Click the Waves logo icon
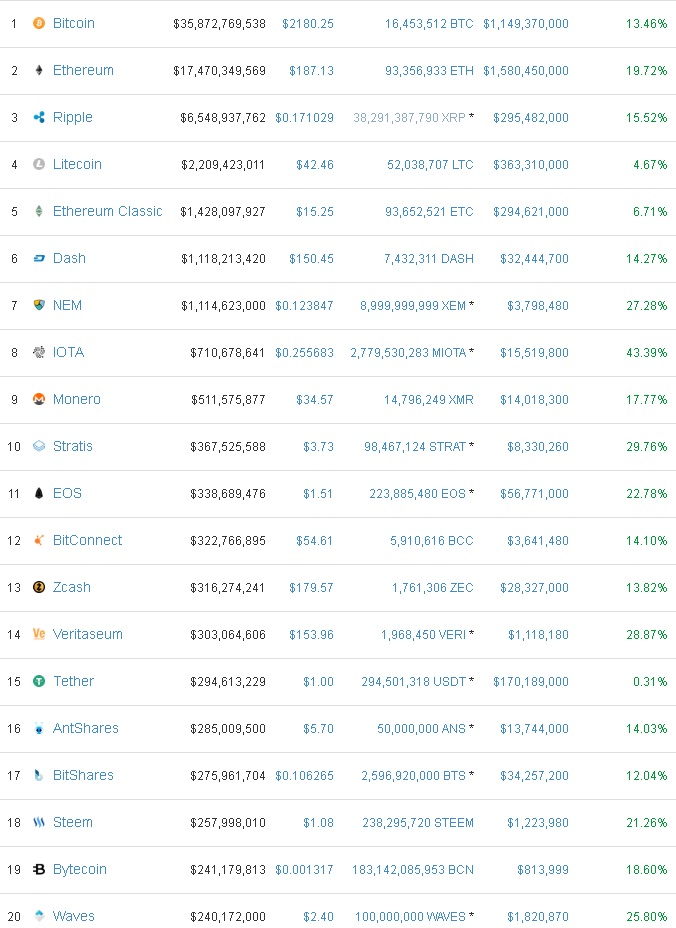The width and height of the screenshot is (676, 928). [x=39, y=916]
